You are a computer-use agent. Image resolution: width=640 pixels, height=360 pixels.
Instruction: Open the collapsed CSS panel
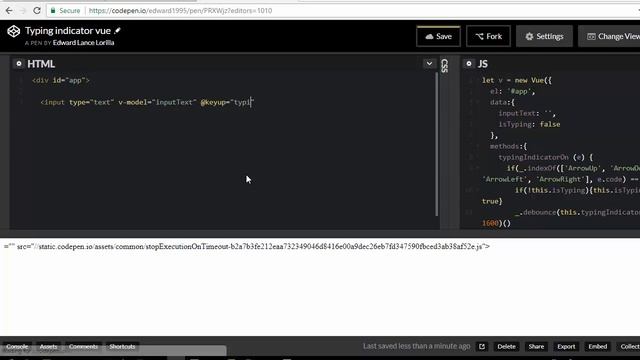(445, 65)
